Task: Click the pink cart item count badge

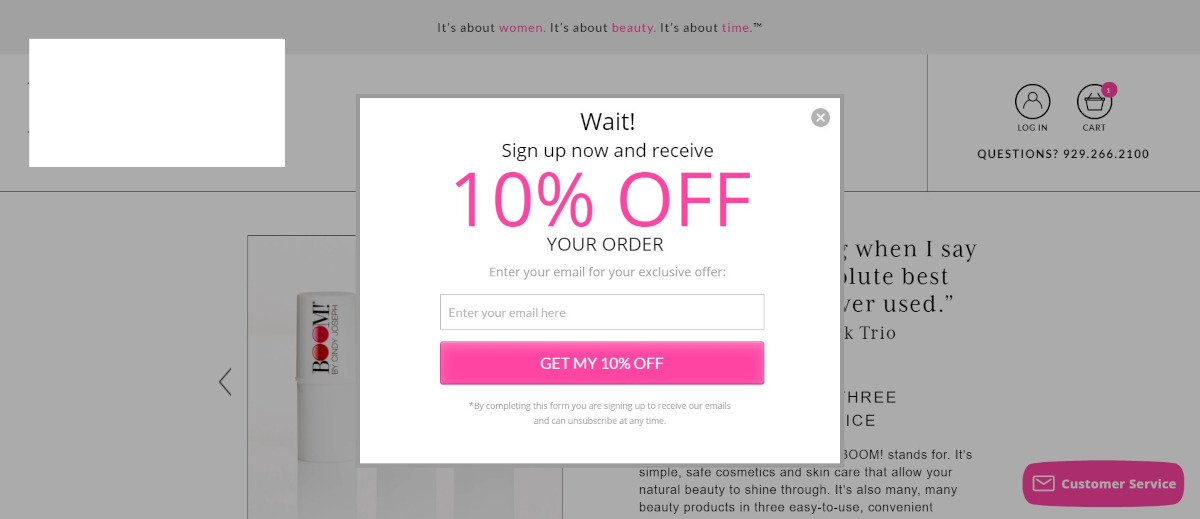Action: coord(1109,89)
